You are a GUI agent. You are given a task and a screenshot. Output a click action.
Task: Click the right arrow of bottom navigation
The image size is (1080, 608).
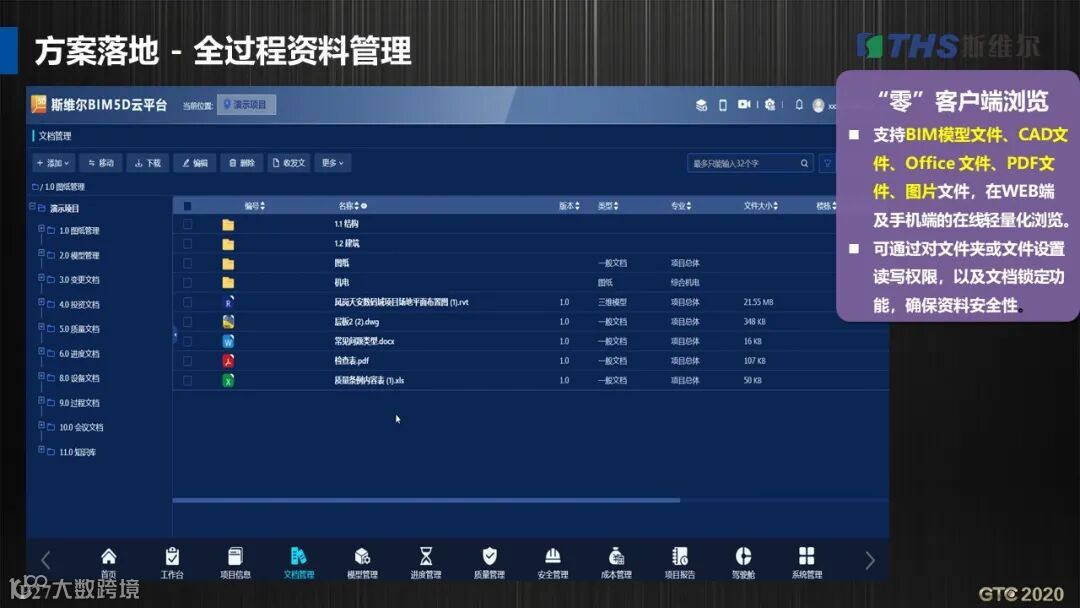click(870, 560)
